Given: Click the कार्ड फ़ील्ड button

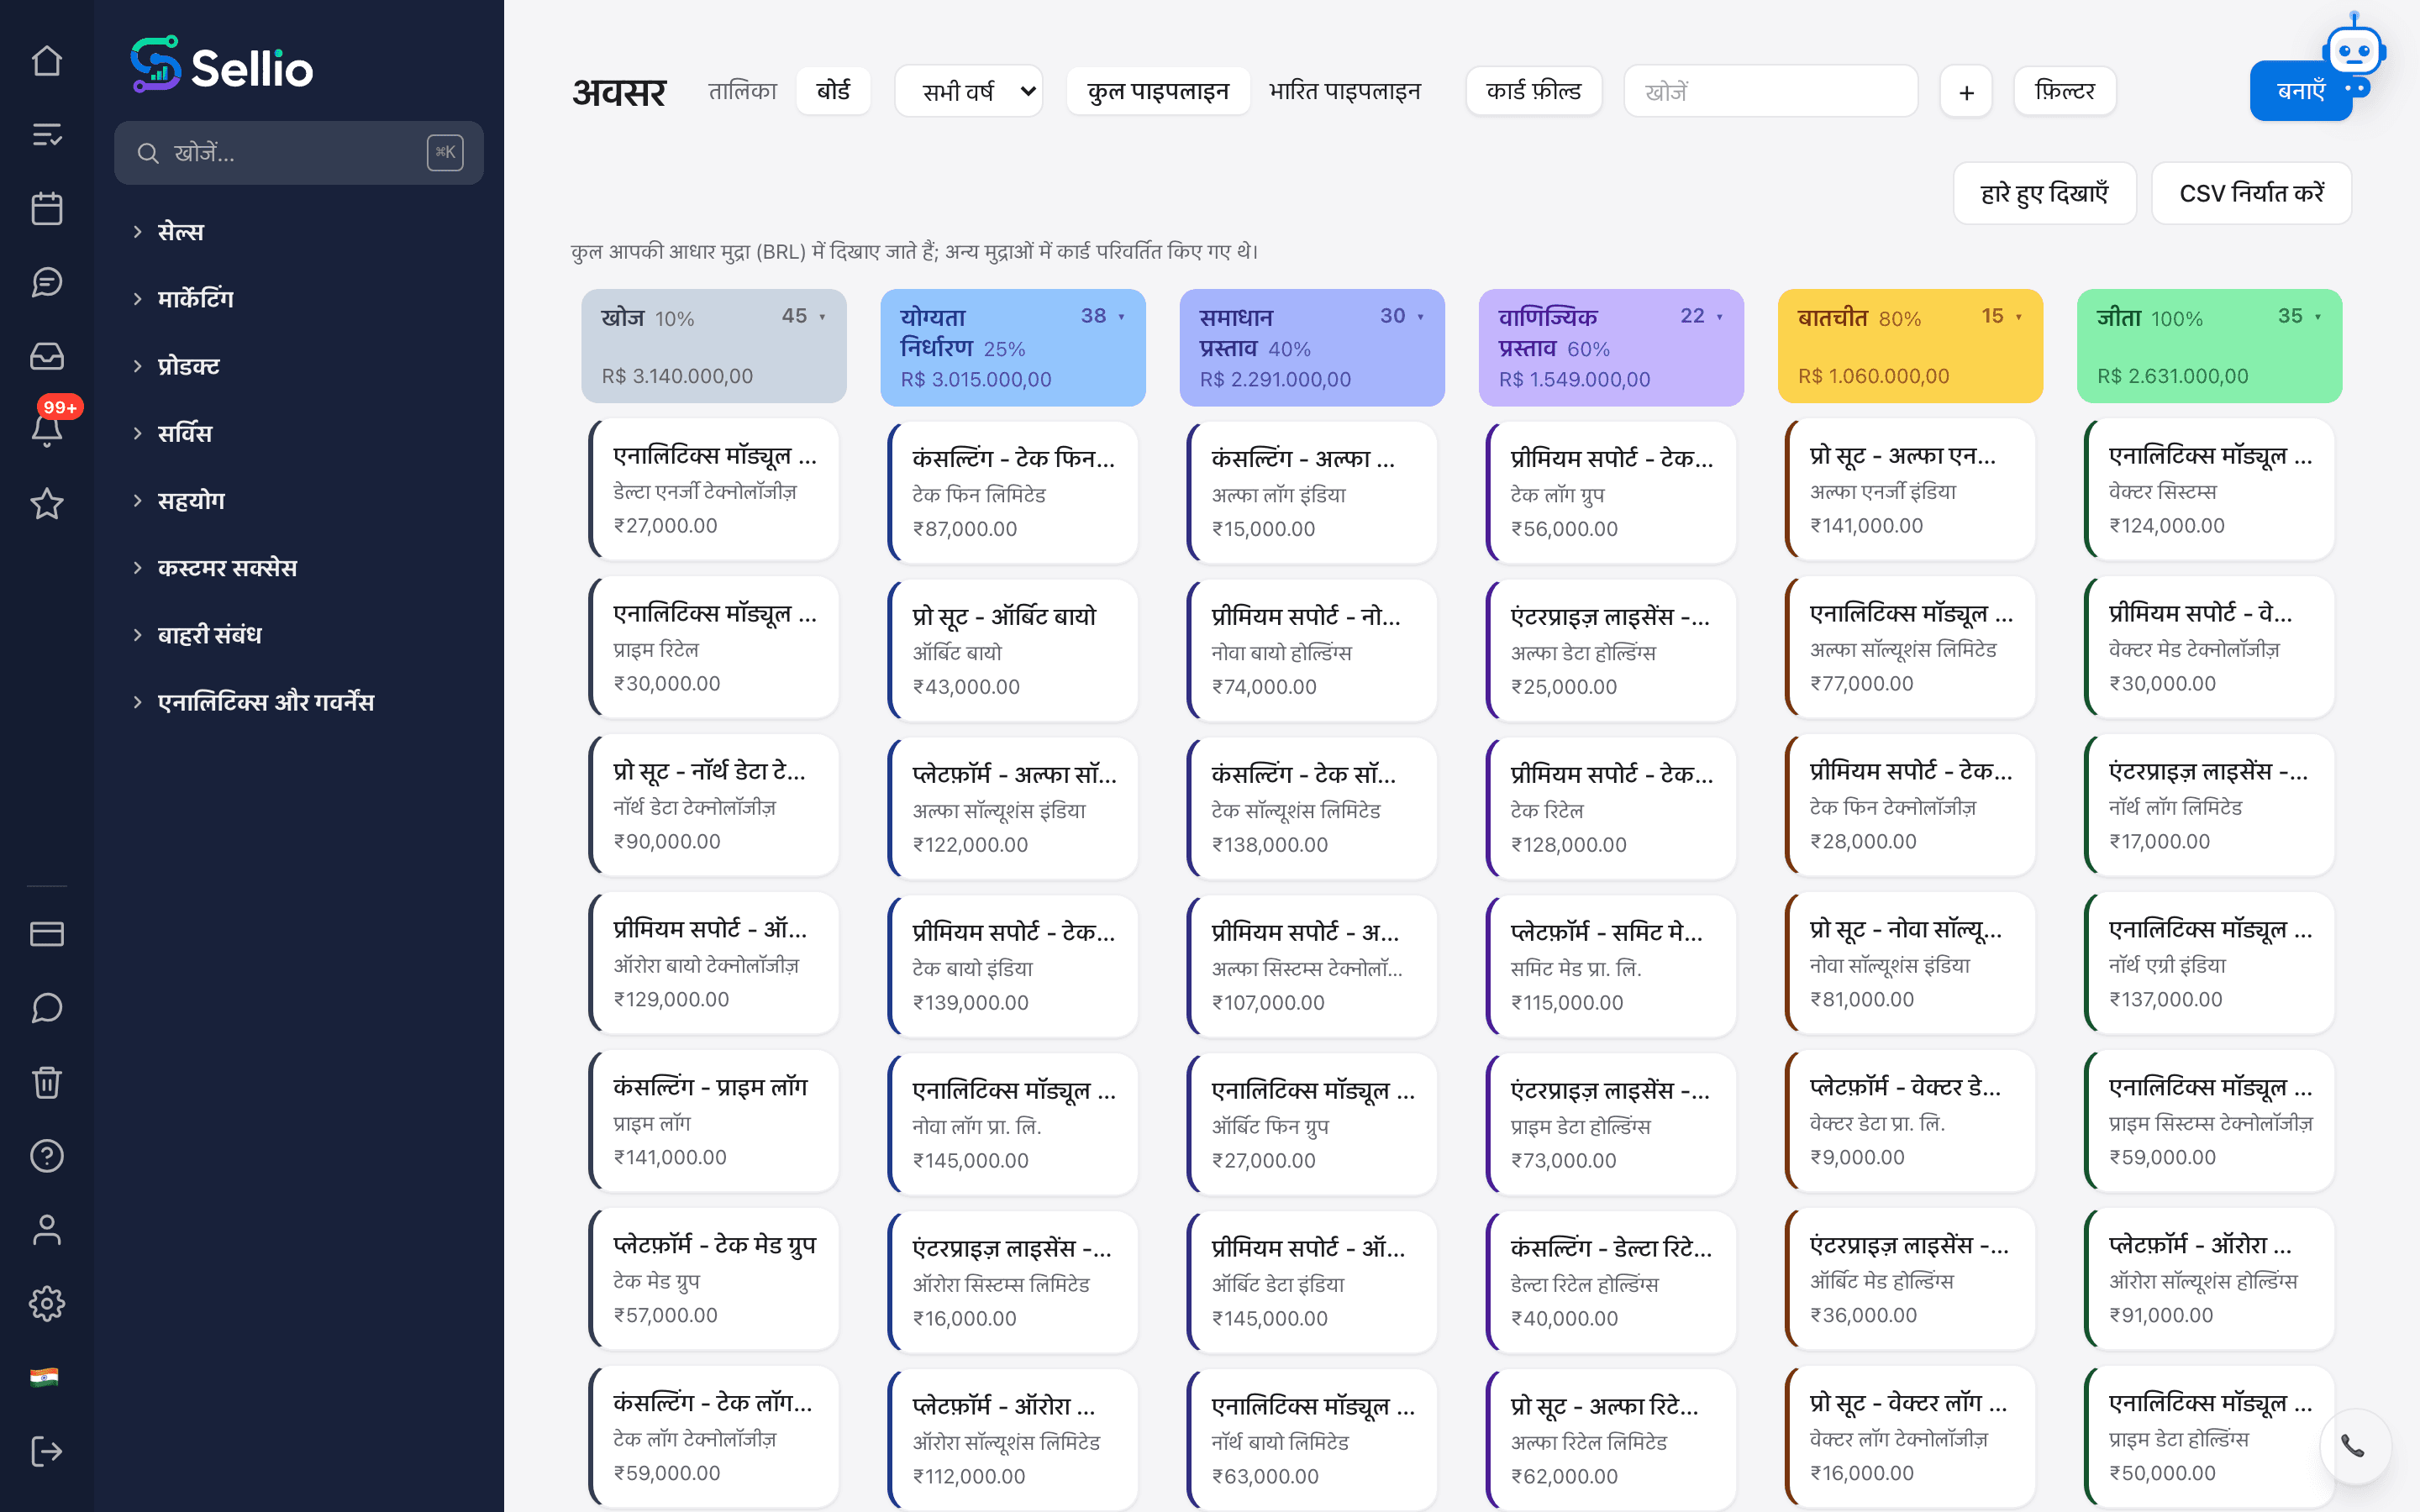Looking at the screenshot, I should (x=1534, y=92).
